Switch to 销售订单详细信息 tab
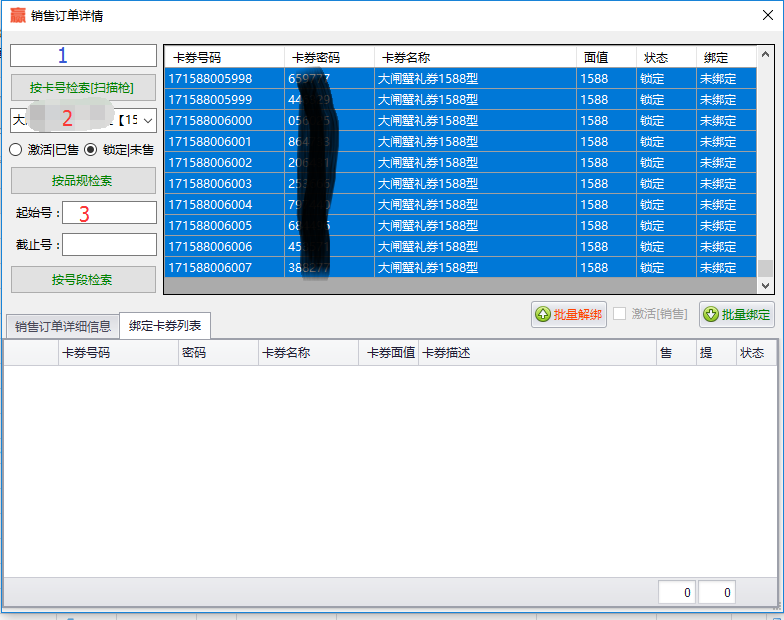Image resolution: width=784 pixels, height=620 pixels. (62, 326)
